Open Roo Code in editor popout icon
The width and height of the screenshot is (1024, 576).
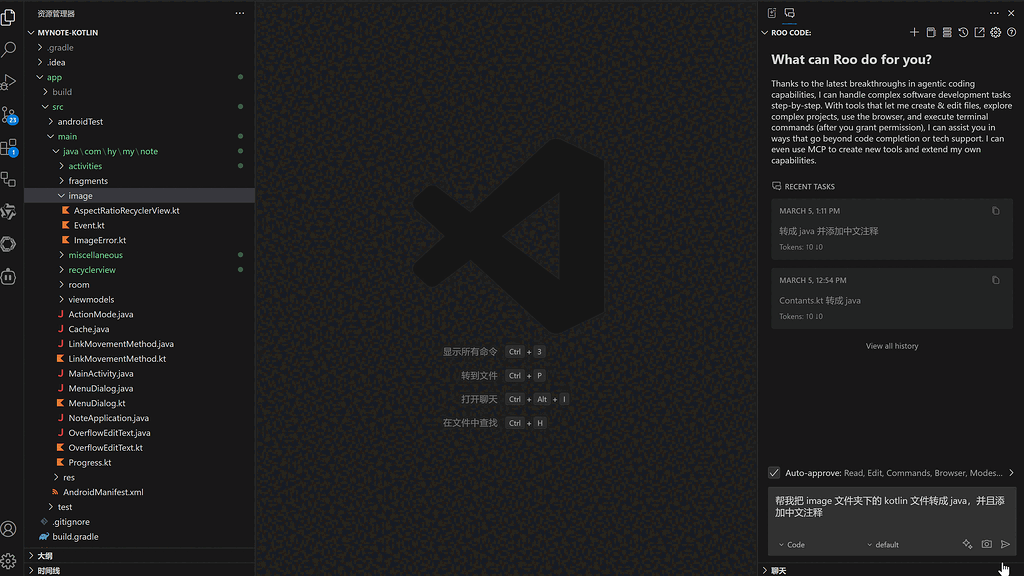pyautogui.click(x=980, y=32)
